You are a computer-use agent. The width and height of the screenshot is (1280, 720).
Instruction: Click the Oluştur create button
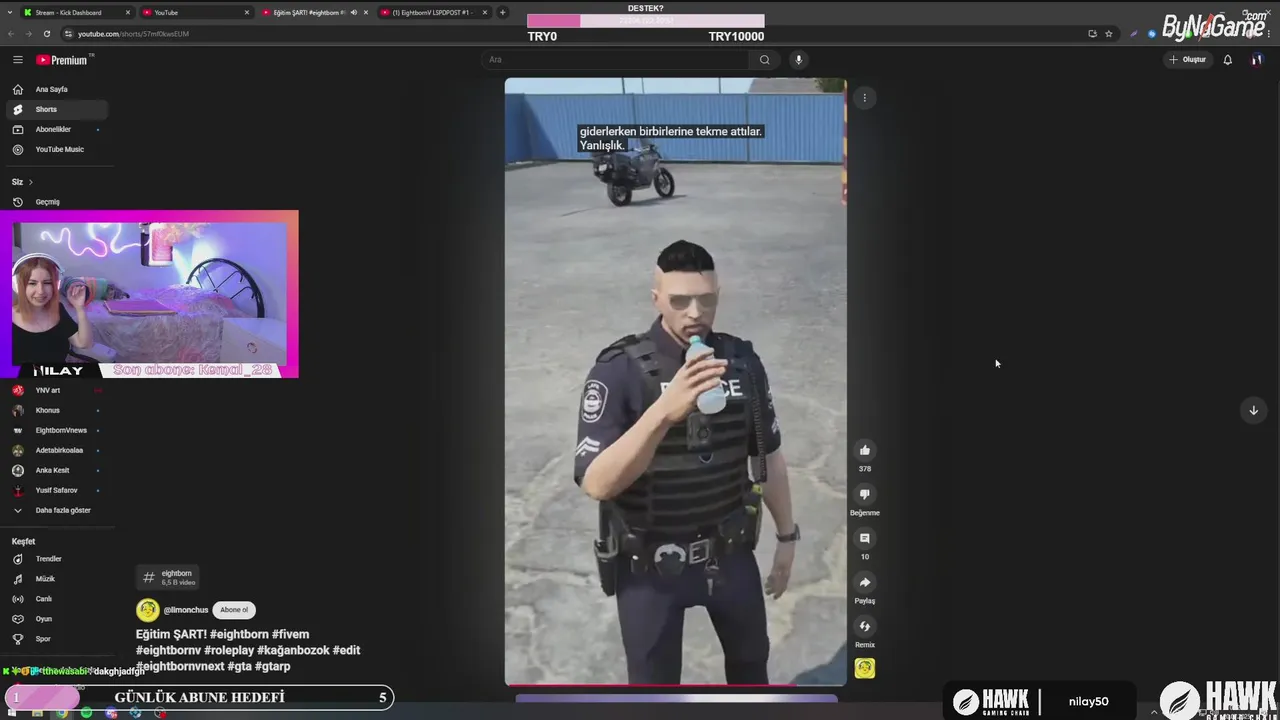click(x=1188, y=60)
